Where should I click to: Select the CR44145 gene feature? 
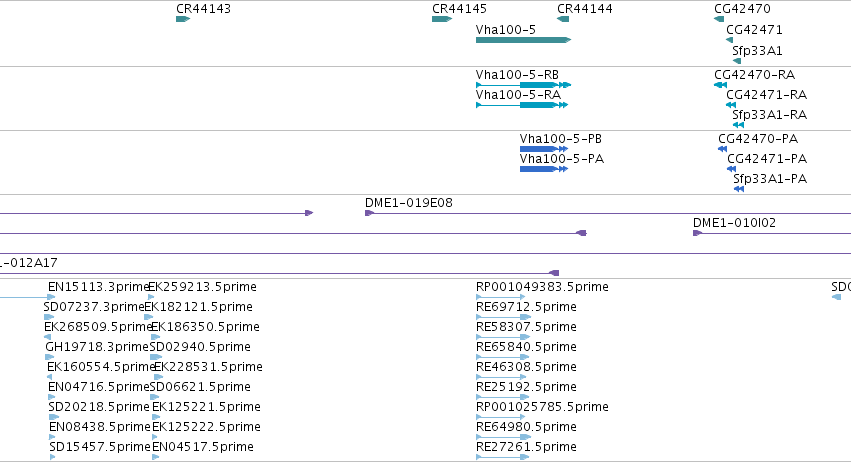coord(442,19)
